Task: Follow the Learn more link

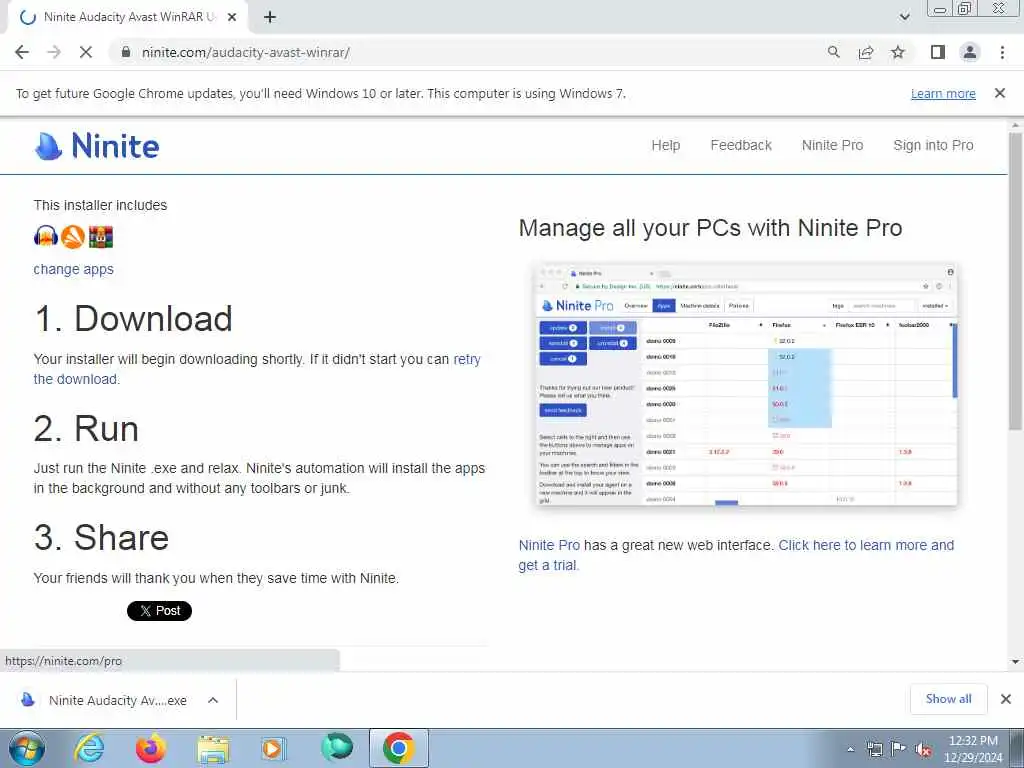Action: pyautogui.click(x=943, y=93)
